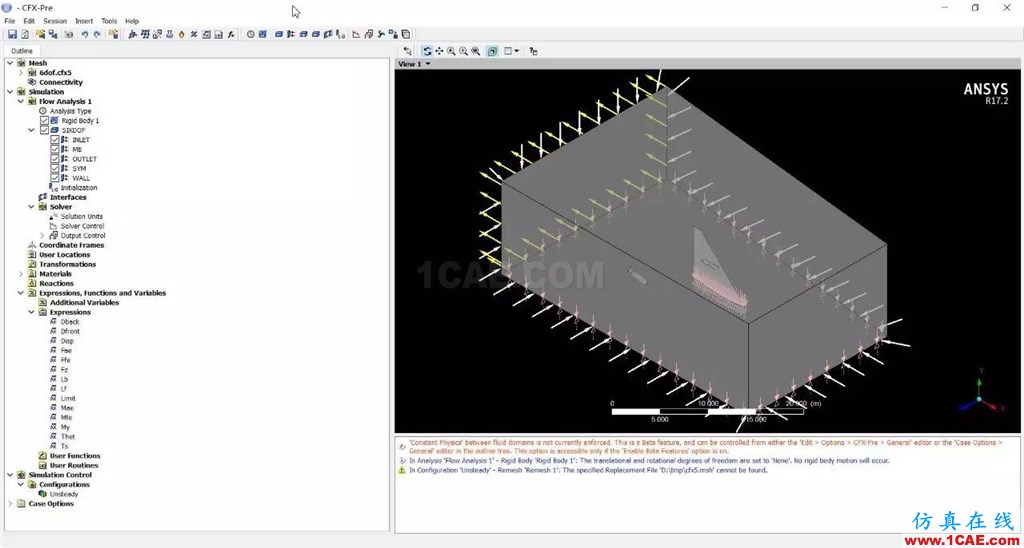Collapse the Flow Analysis 1 node
Image resolution: width=1024 pixels, height=548 pixels.
[x=21, y=101]
